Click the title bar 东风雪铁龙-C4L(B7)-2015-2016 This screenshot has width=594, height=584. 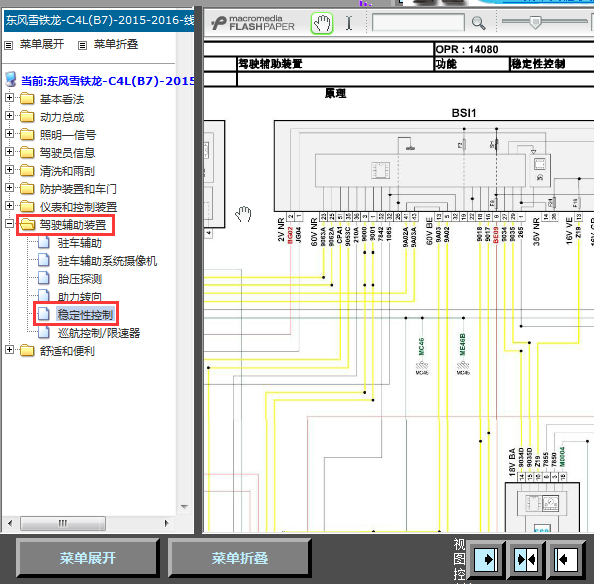[x=99, y=20]
